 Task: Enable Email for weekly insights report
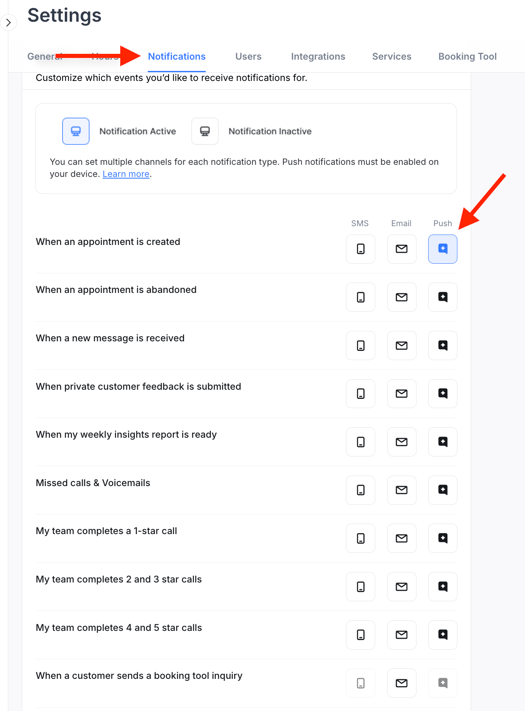coord(402,442)
